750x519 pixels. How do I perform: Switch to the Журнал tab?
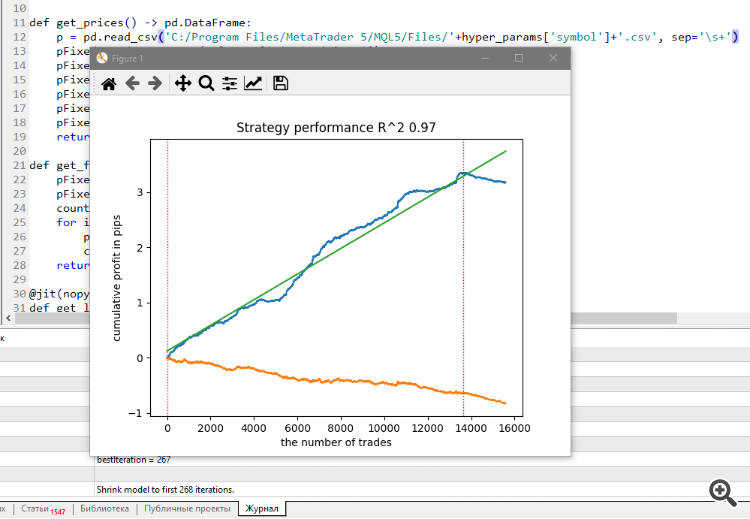(262, 508)
